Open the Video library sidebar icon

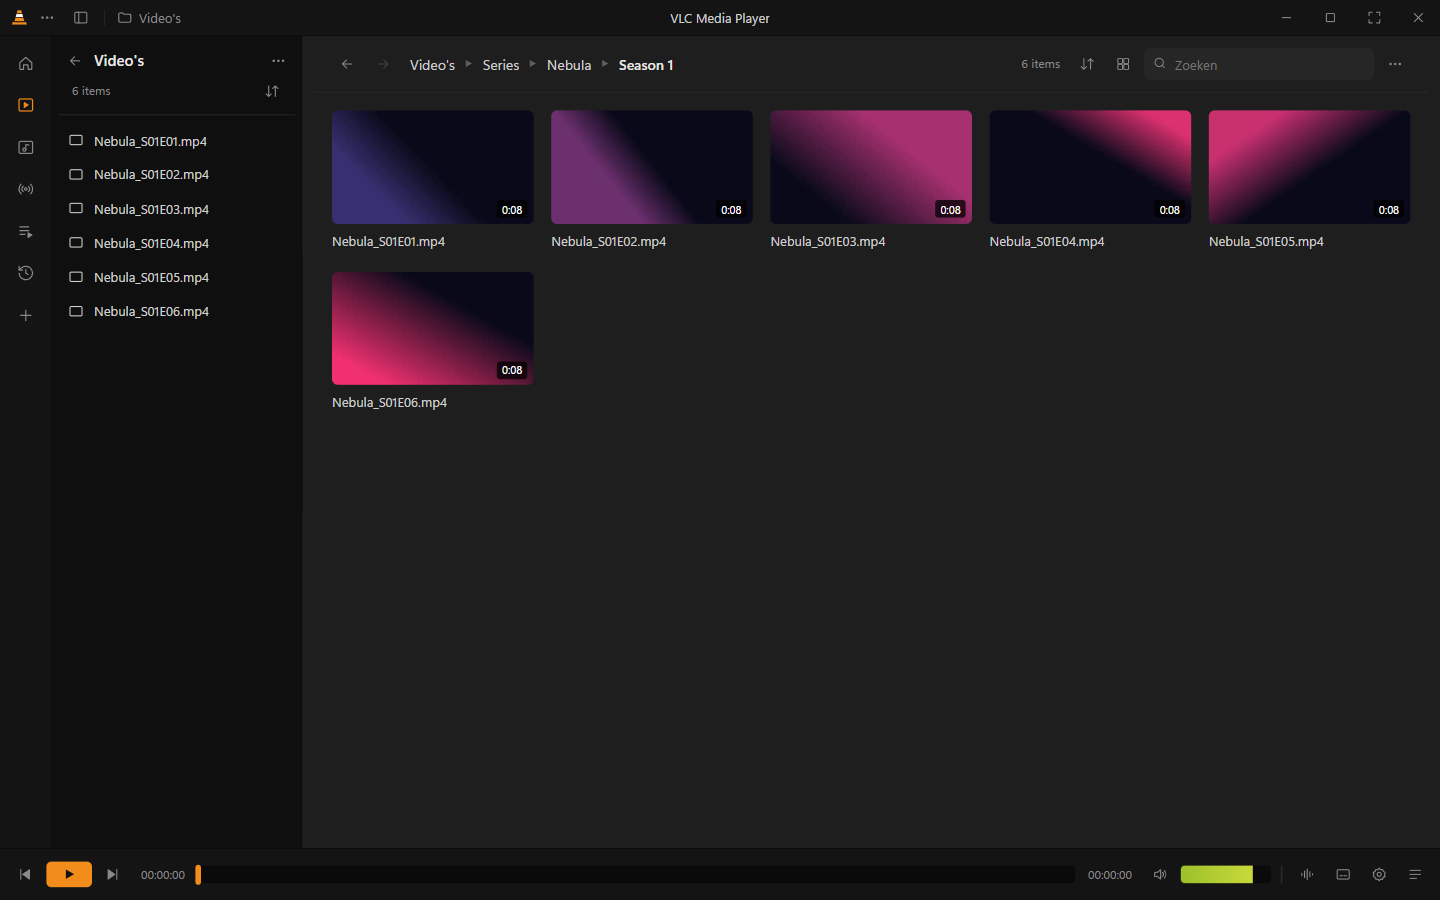(26, 105)
